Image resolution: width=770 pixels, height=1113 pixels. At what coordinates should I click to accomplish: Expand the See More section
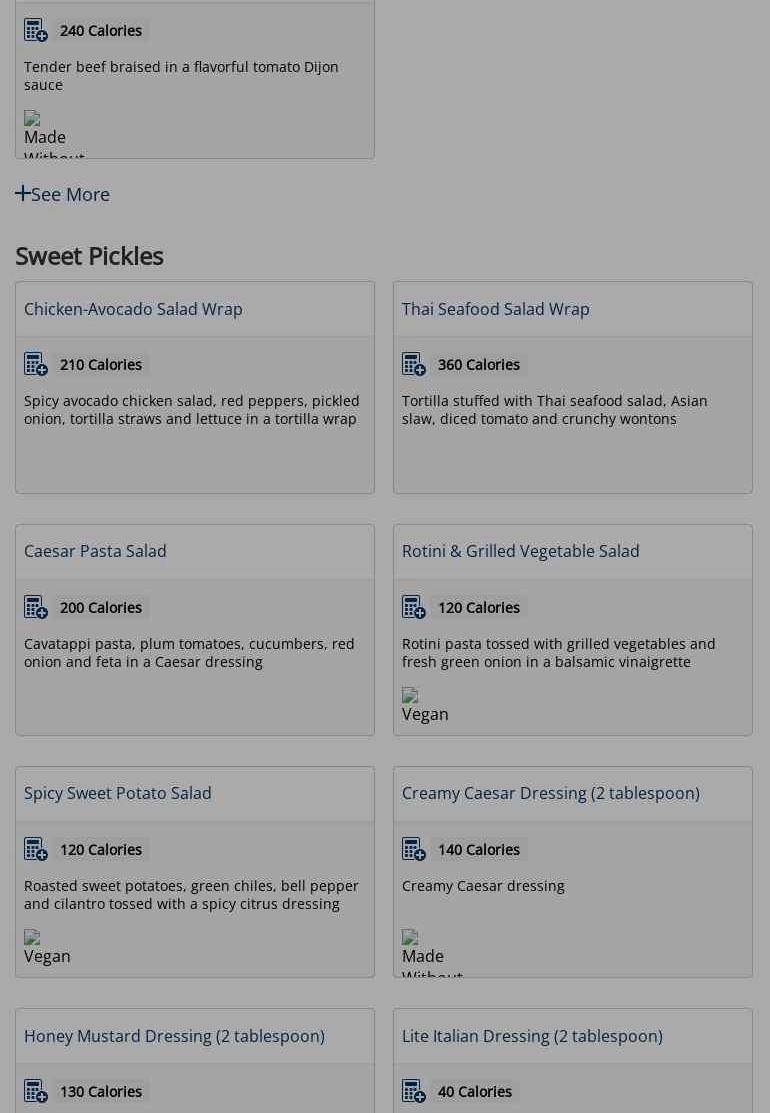pyautogui.click(x=62, y=194)
